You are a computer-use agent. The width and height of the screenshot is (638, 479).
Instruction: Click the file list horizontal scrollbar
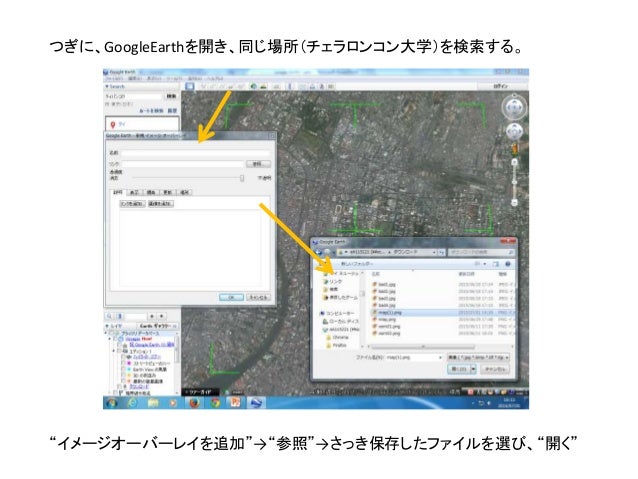click(x=423, y=347)
